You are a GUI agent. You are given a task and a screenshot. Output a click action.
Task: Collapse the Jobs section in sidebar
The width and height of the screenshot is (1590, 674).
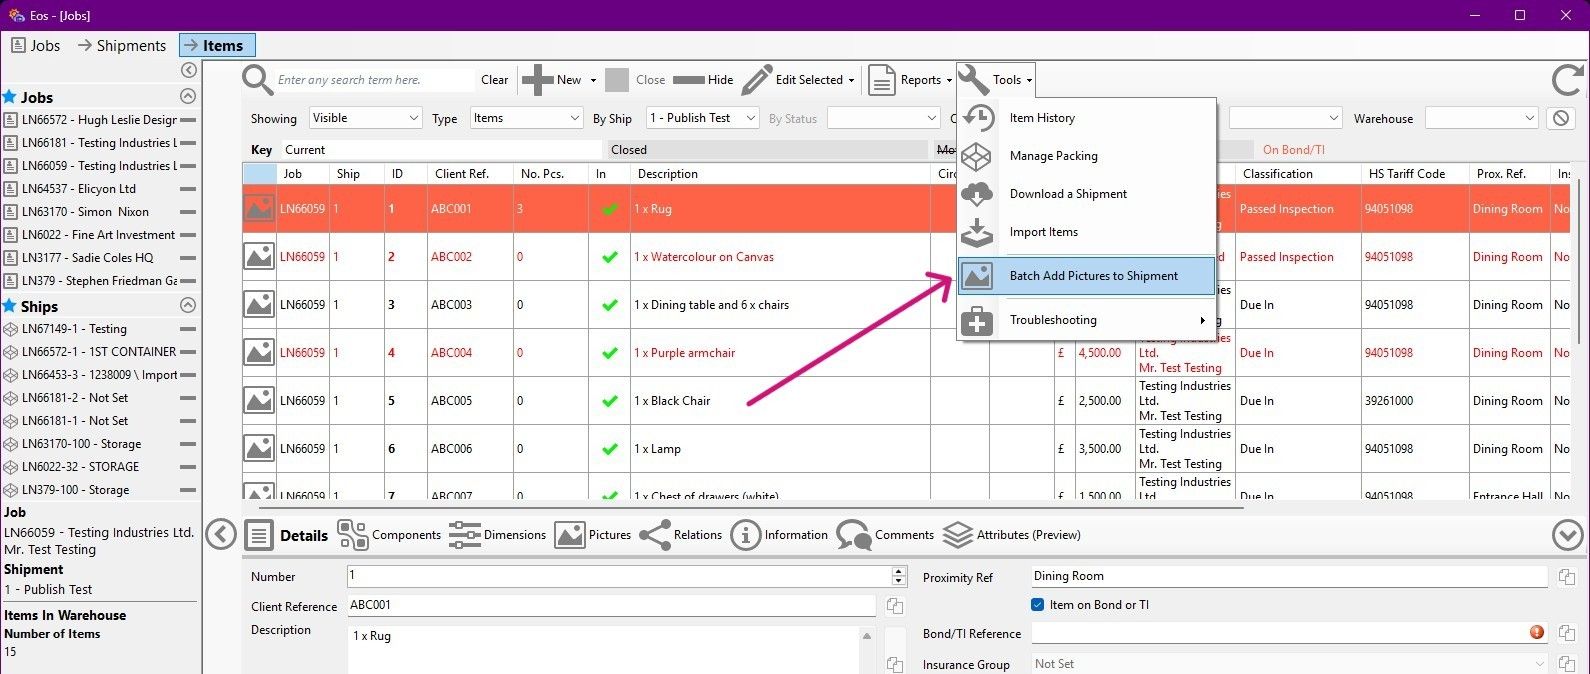187,97
